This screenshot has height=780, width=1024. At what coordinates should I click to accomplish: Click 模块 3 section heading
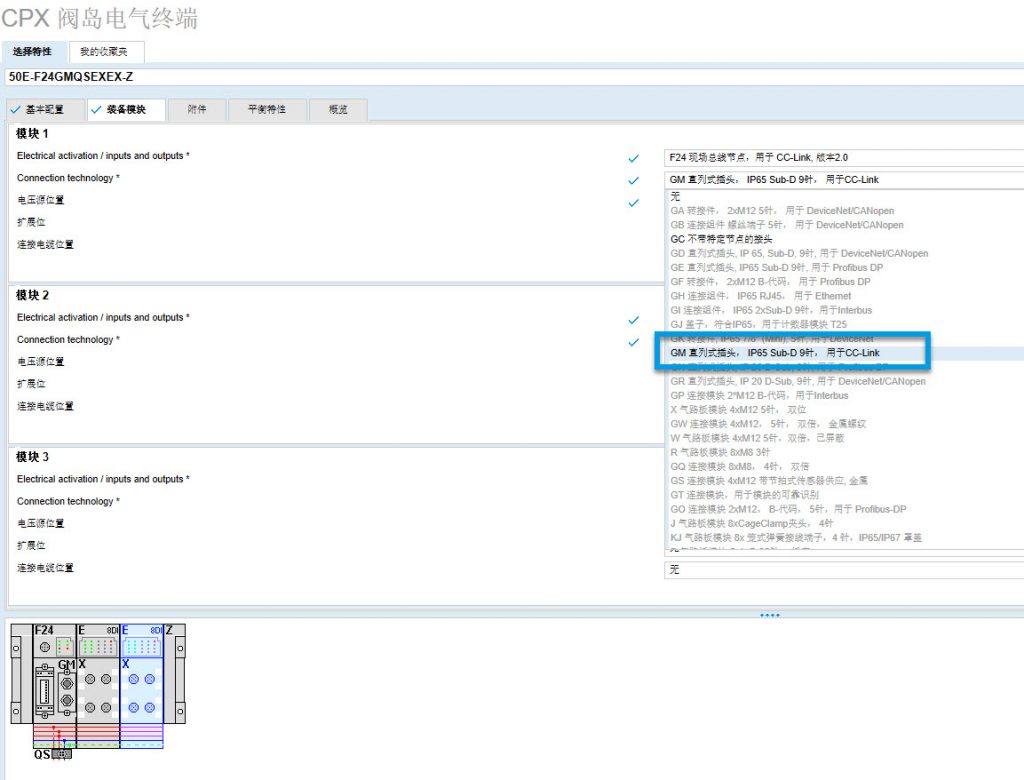32,457
